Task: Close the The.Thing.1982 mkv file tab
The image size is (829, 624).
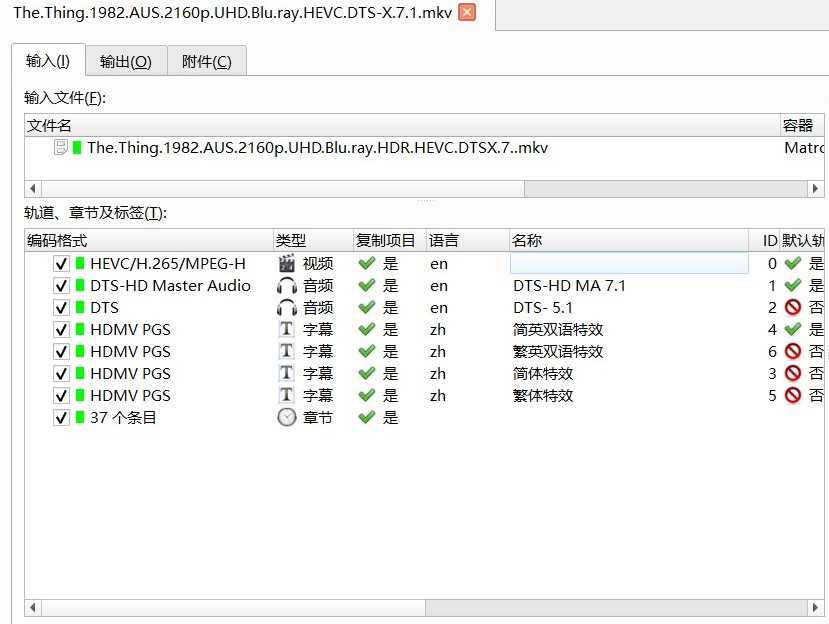Action: (467, 12)
